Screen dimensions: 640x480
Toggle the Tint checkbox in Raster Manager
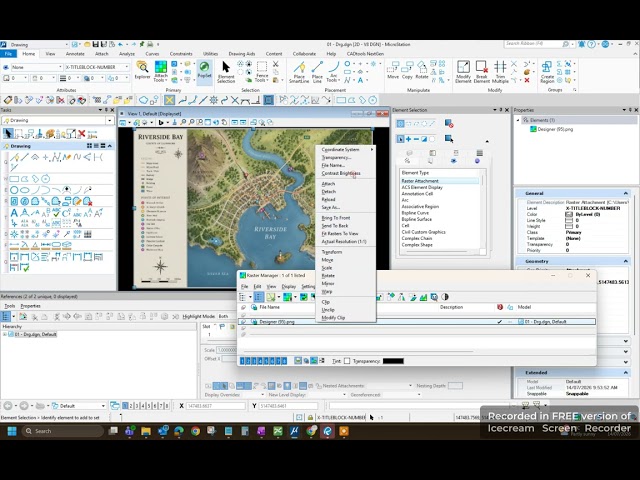(x=347, y=361)
